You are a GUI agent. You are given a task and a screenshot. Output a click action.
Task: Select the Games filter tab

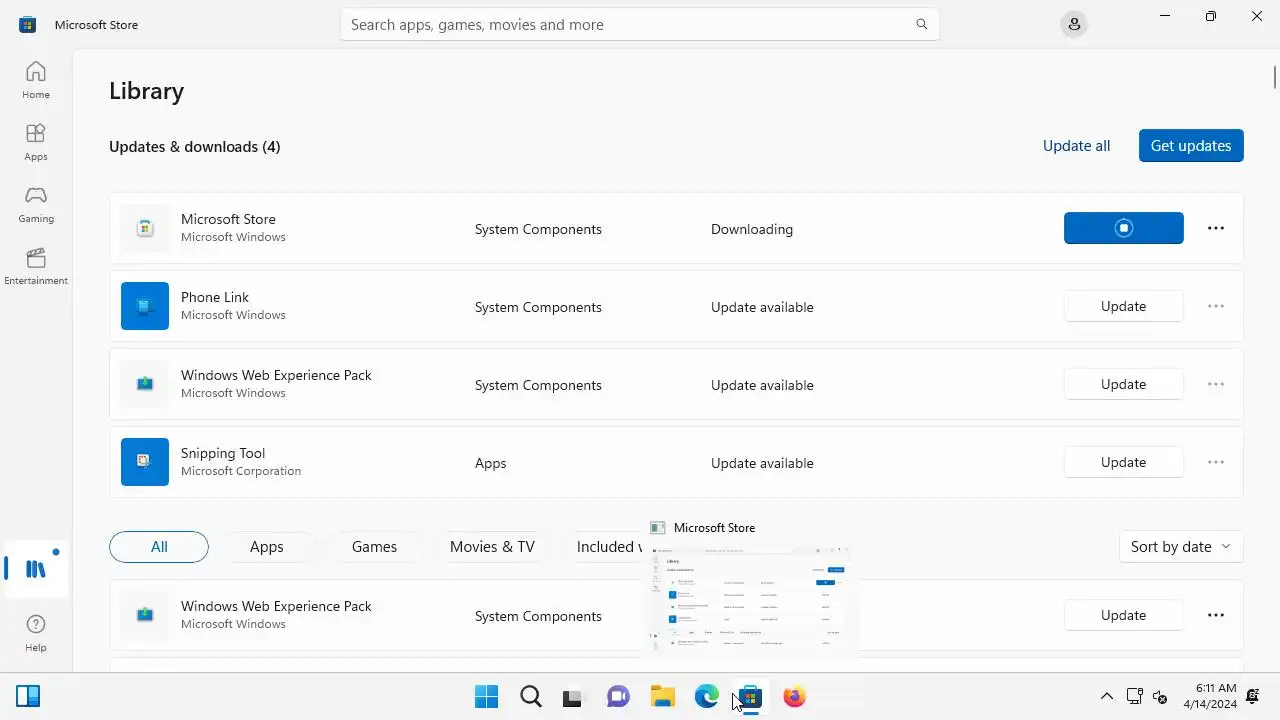pyautogui.click(x=374, y=547)
